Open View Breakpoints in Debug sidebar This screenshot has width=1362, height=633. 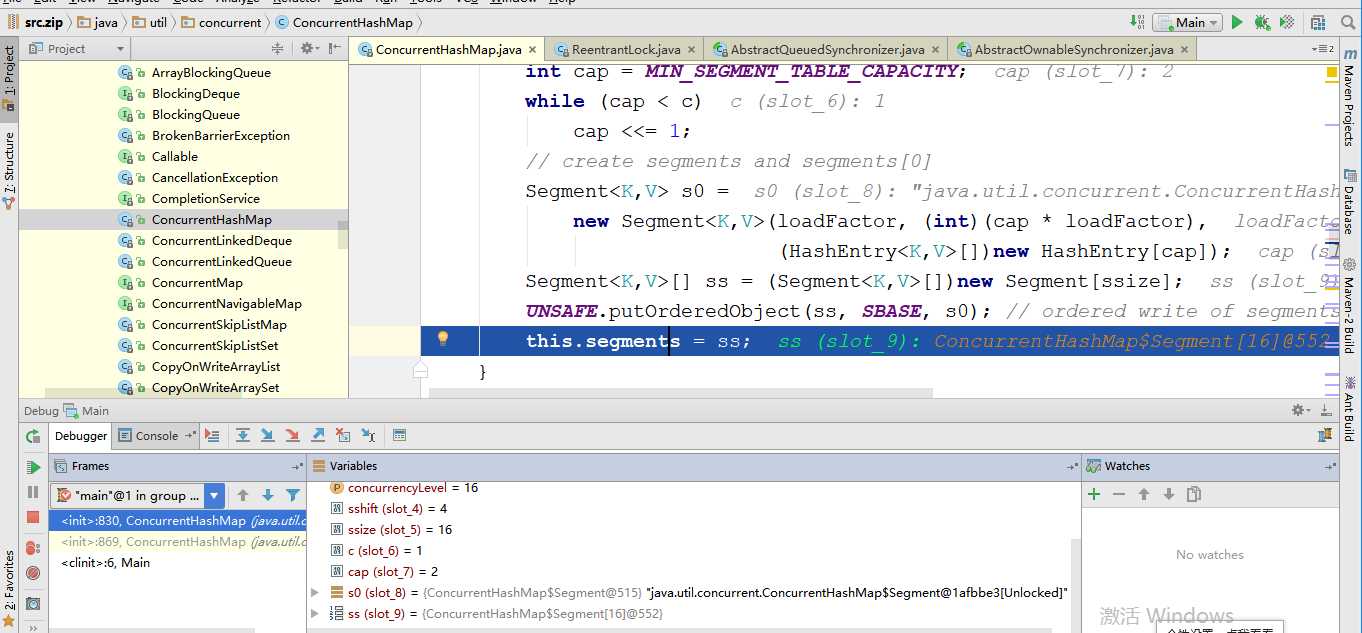click(33, 548)
